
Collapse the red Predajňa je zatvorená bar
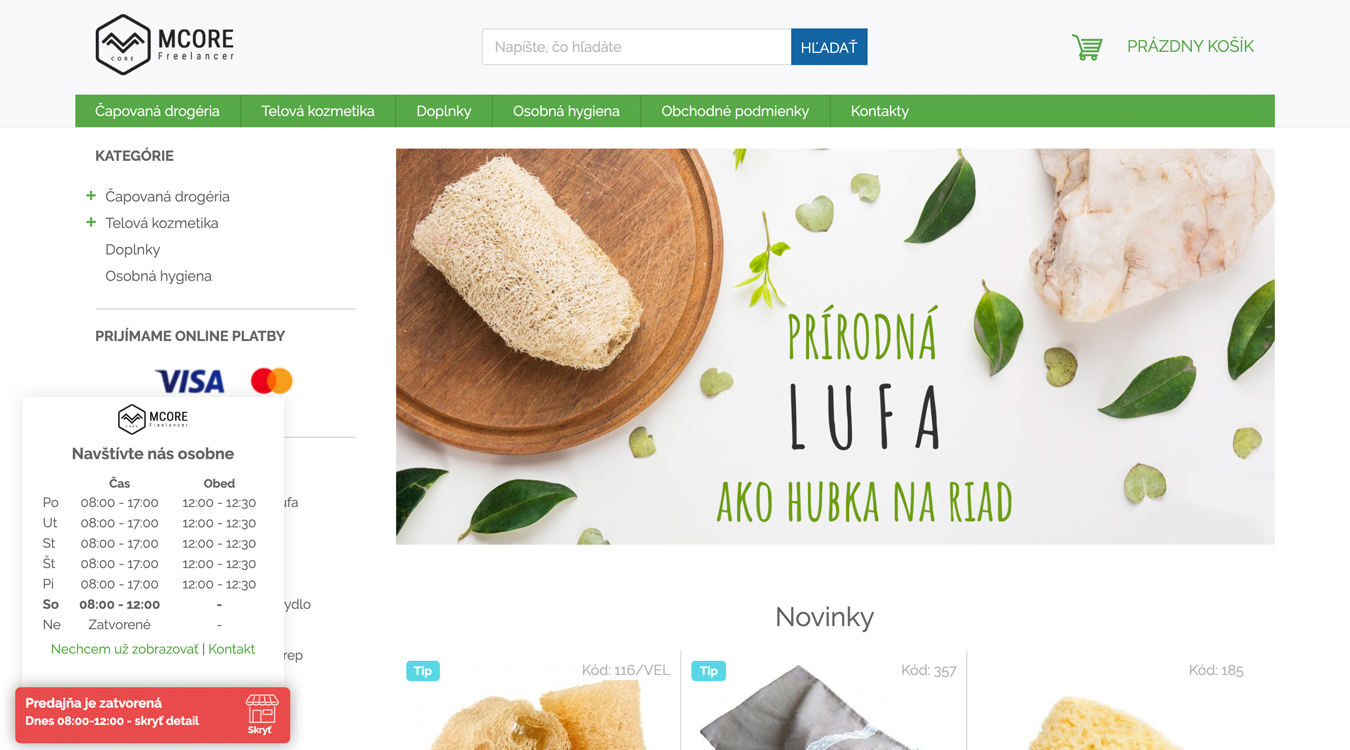click(153, 714)
